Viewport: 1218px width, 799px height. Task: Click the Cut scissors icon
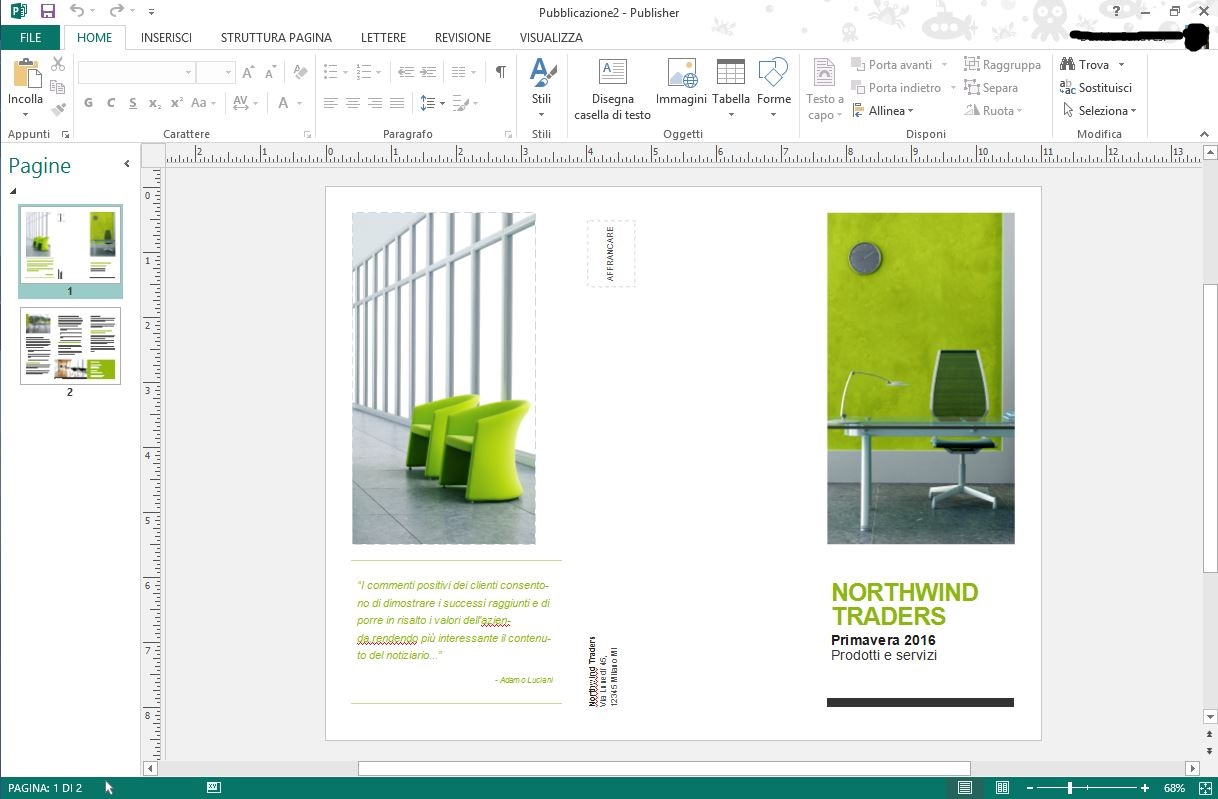58,65
